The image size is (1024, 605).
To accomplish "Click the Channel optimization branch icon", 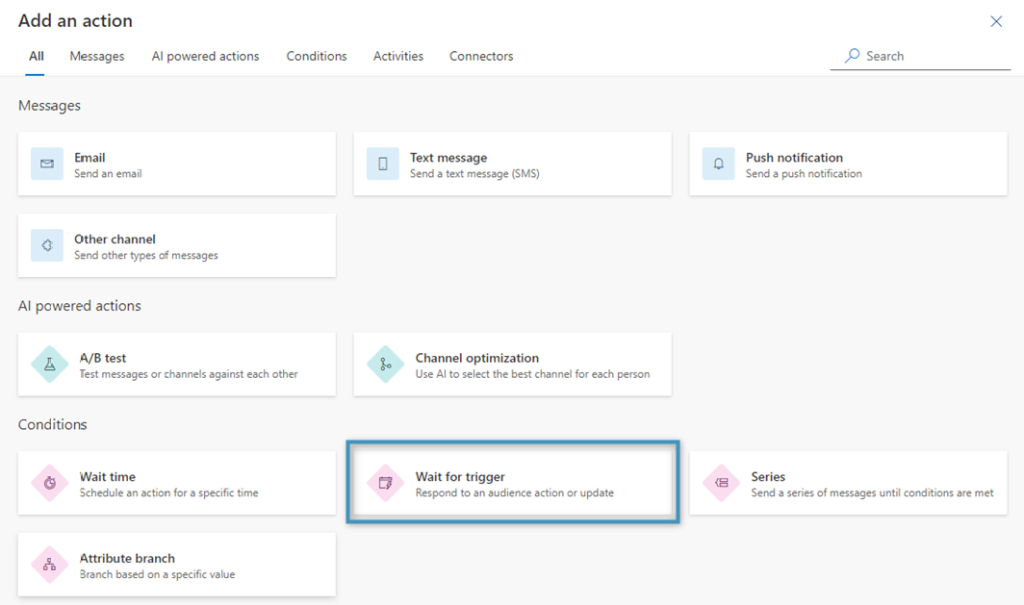I will 385,364.
